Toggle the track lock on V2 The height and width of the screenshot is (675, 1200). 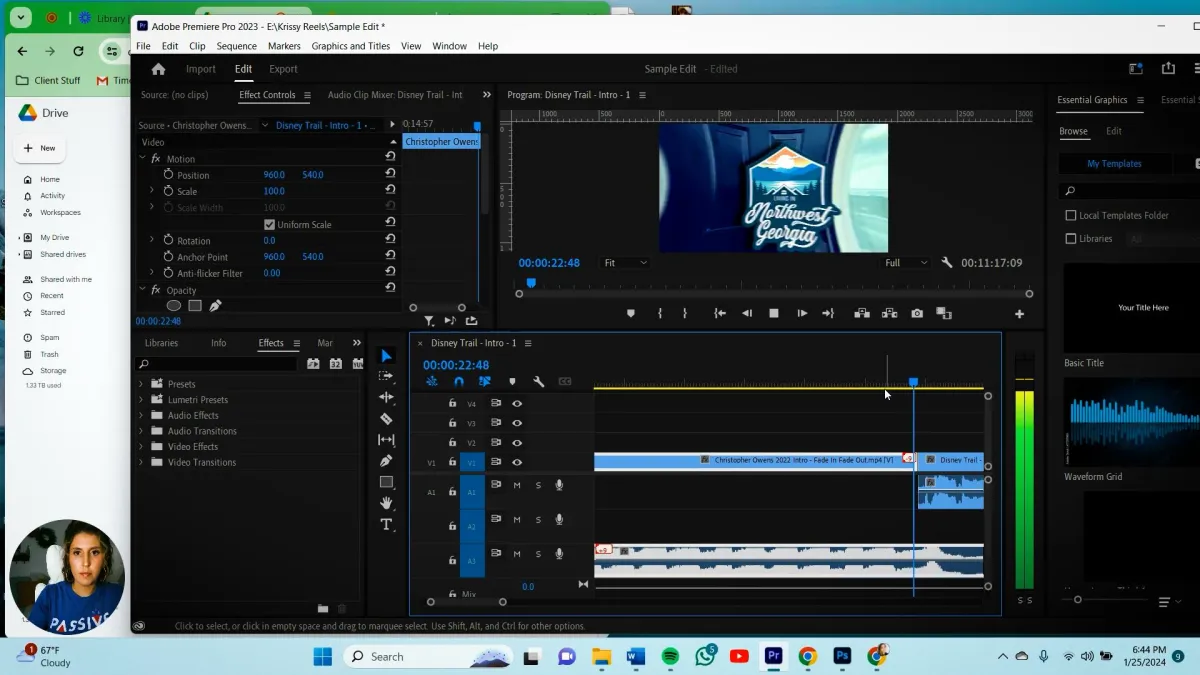[452, 443]
